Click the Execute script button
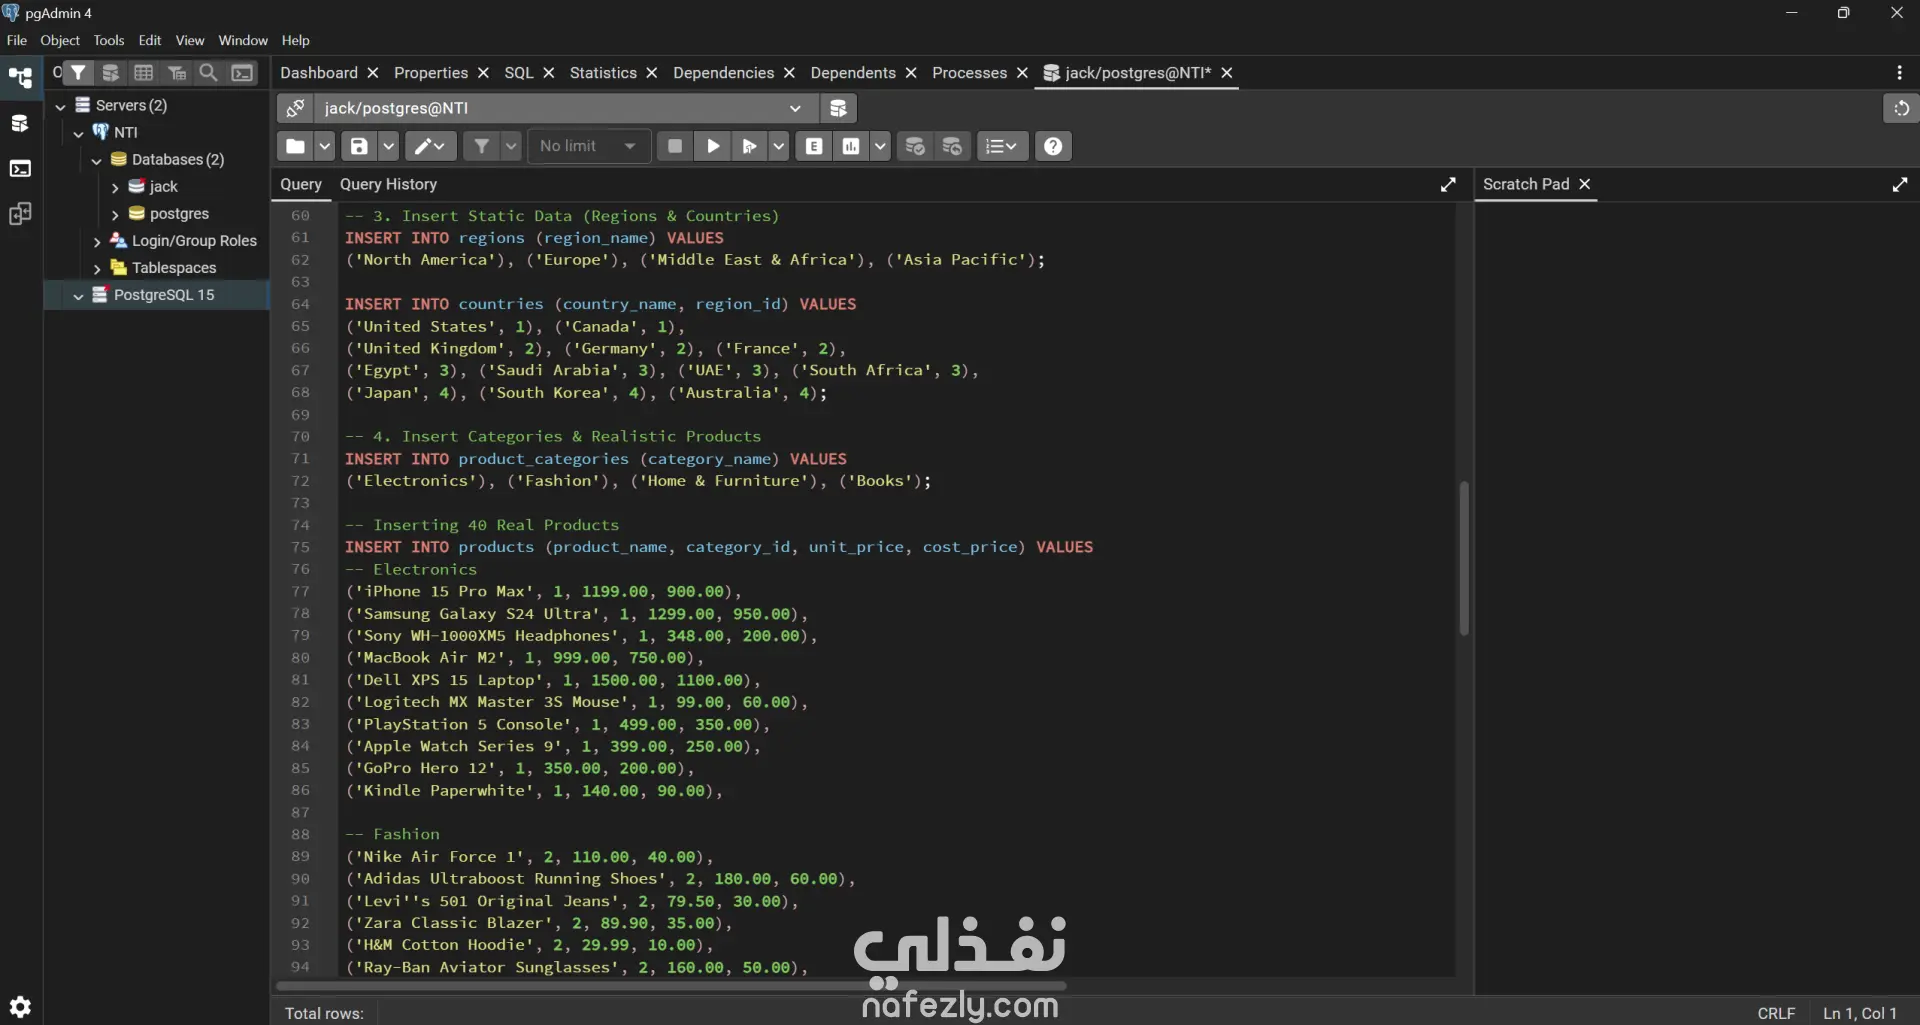 749,146
